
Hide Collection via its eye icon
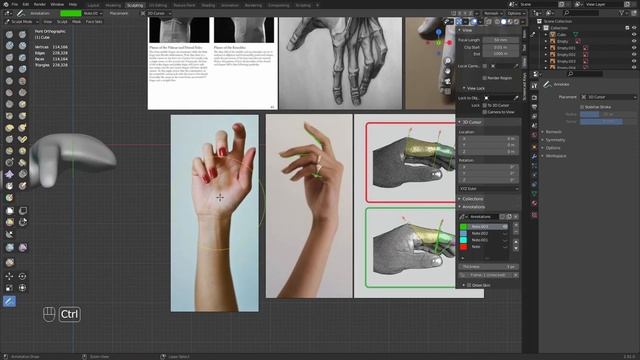634,28
